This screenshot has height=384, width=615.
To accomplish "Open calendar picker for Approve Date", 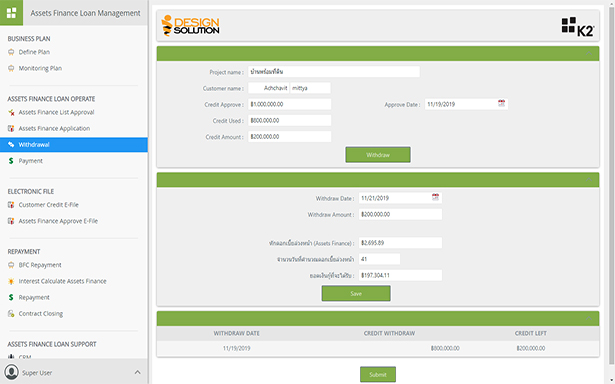I will [x=501, y=104].
